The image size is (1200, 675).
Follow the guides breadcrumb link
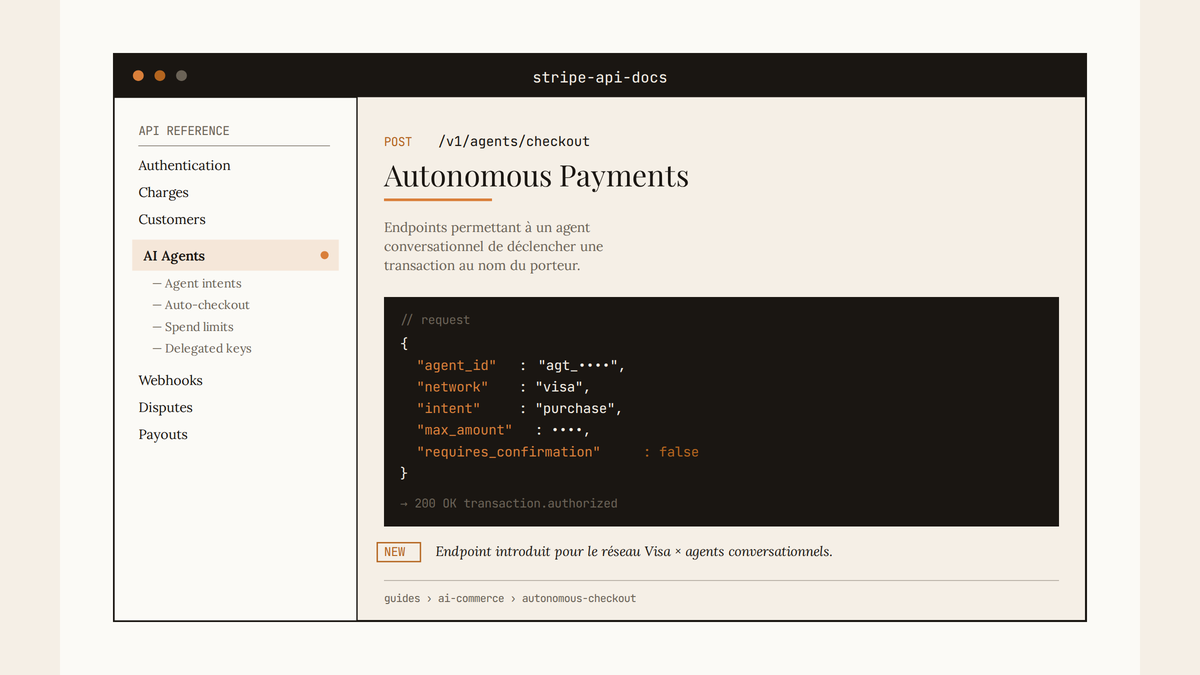[x=402, y=598]
